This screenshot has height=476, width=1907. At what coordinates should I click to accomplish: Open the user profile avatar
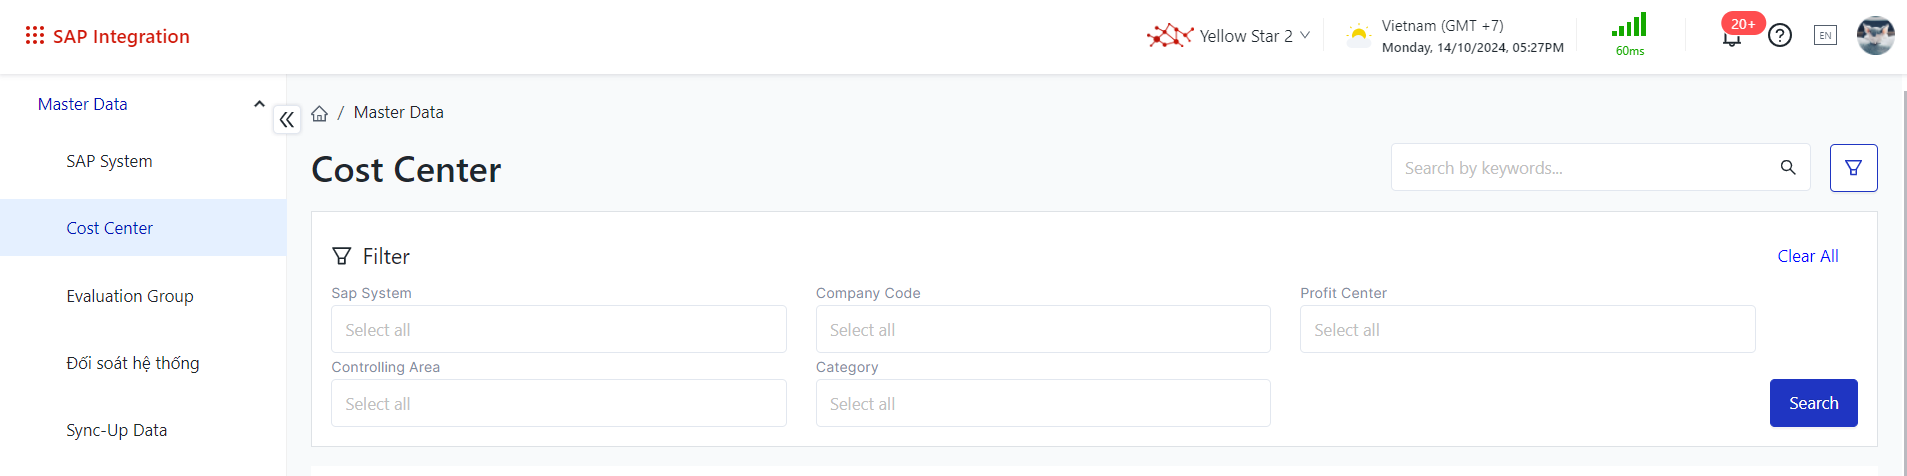[x=1875, y=36]
